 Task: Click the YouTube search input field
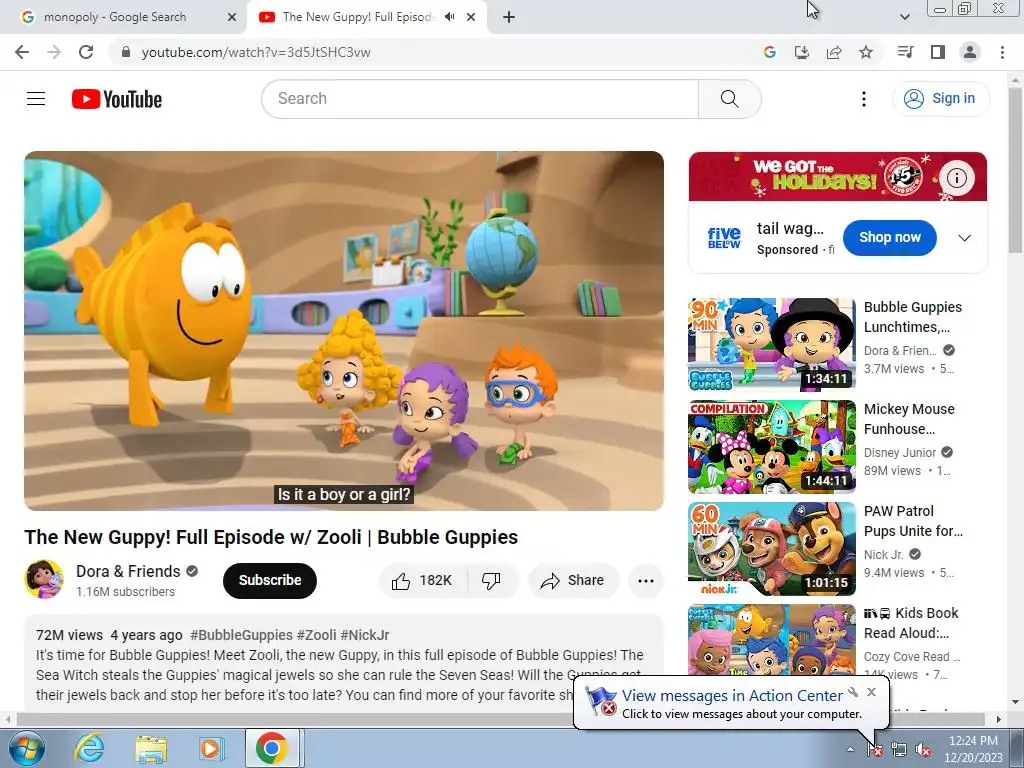coord(480,99)
